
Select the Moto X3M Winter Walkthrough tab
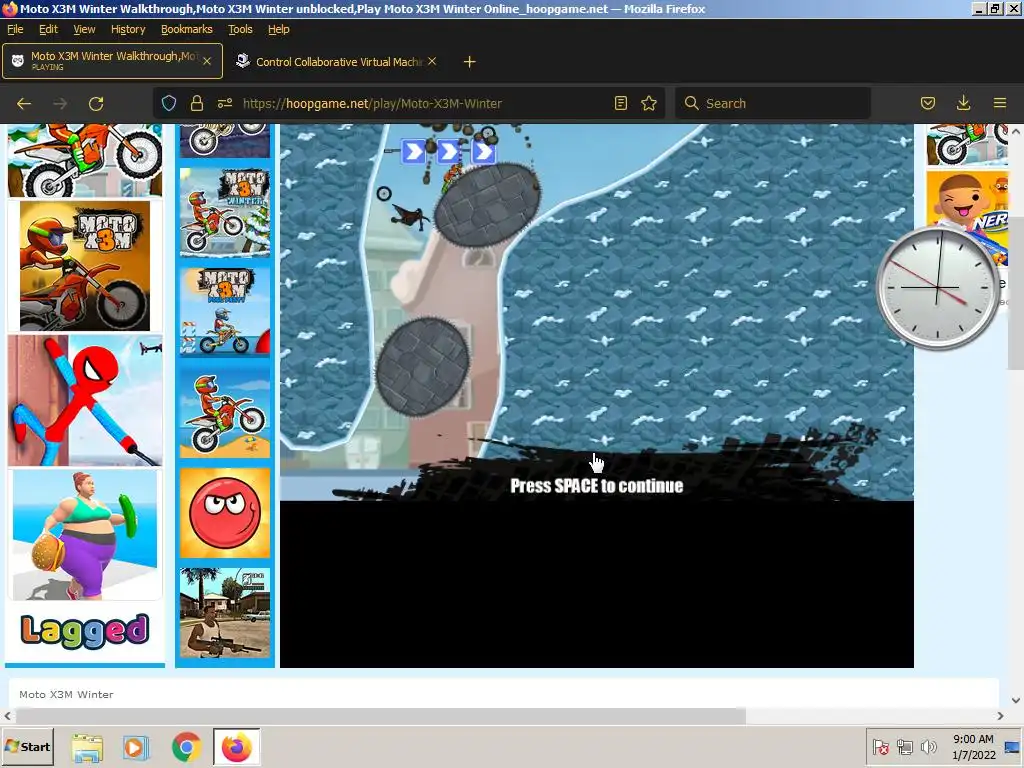(x=112, y=61)
